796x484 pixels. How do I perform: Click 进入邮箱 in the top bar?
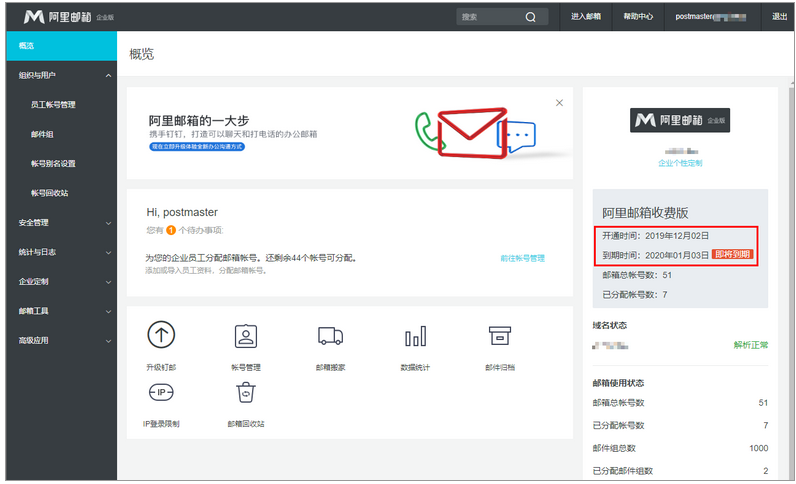tap(586, 17)
